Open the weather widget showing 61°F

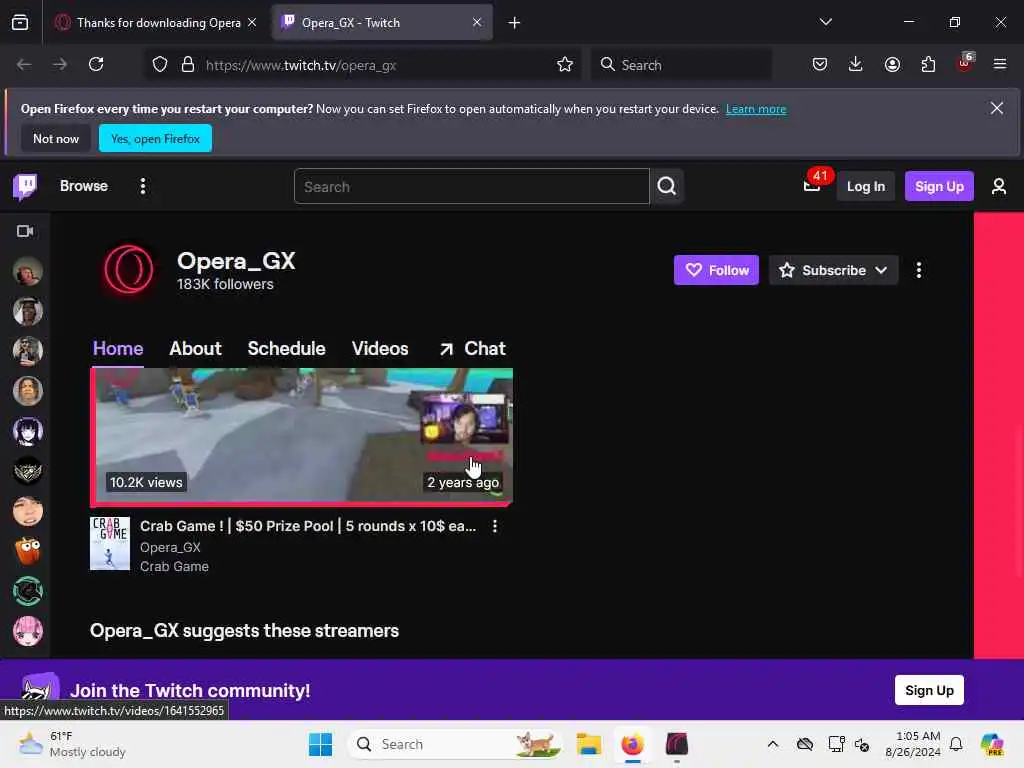tap(72, 744)
